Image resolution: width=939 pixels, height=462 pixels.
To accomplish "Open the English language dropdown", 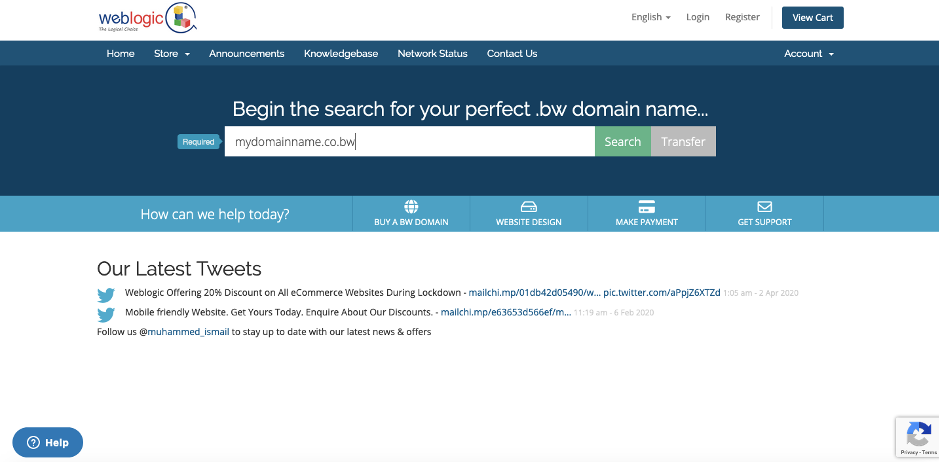I will 650,17.
